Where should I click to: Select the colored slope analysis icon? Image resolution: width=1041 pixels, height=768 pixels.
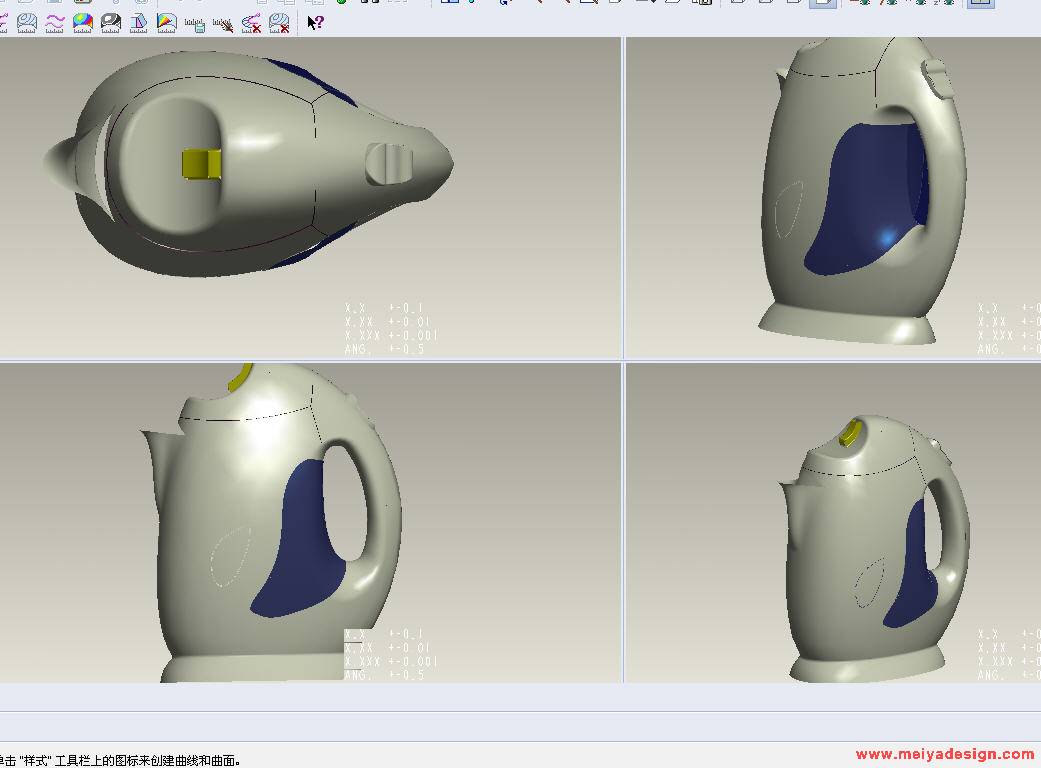[167, 23]
